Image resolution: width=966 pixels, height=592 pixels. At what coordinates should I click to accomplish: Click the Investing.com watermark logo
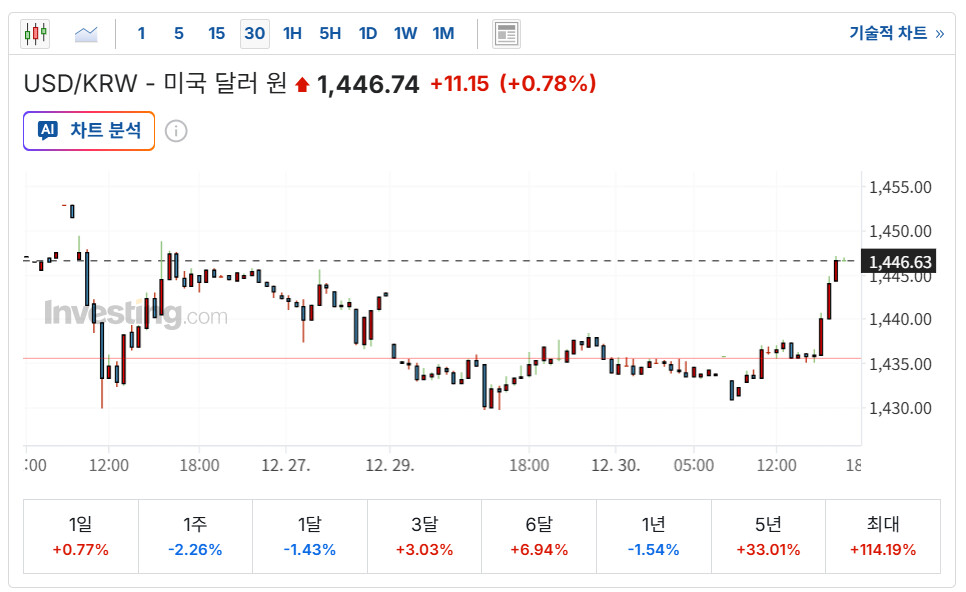tap(135, 315)
